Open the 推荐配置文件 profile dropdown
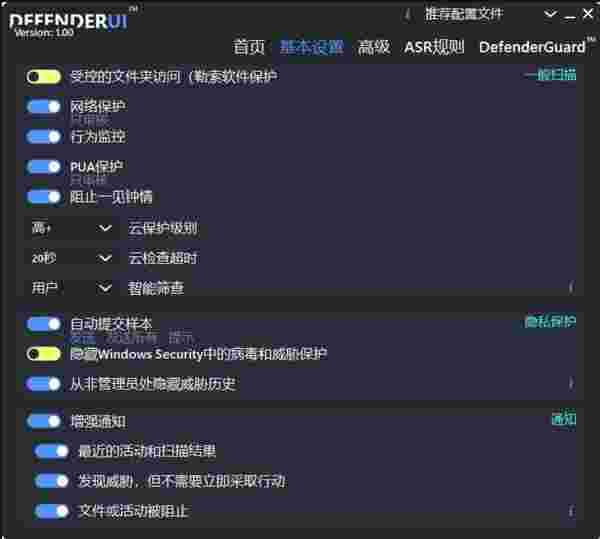This screenshot has height=539, width=600. [x=490, y=15]
